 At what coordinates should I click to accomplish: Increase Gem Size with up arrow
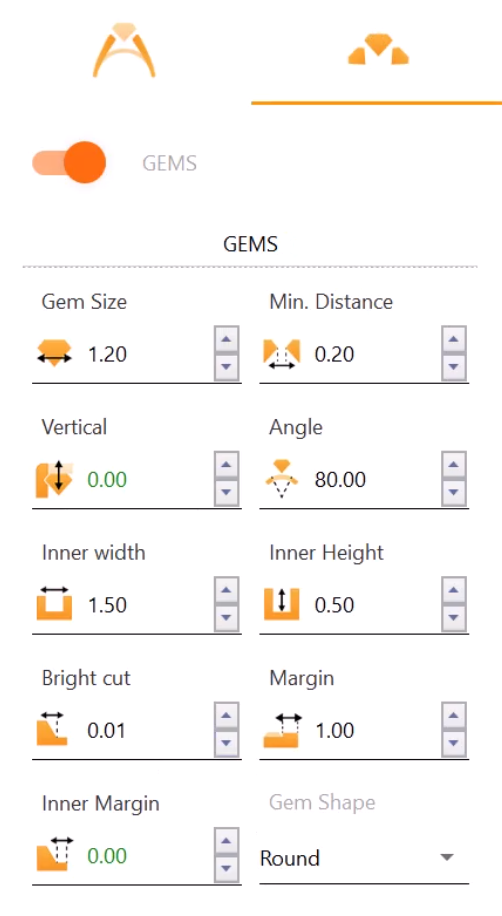pyautogui.click(x=227, y=339)
